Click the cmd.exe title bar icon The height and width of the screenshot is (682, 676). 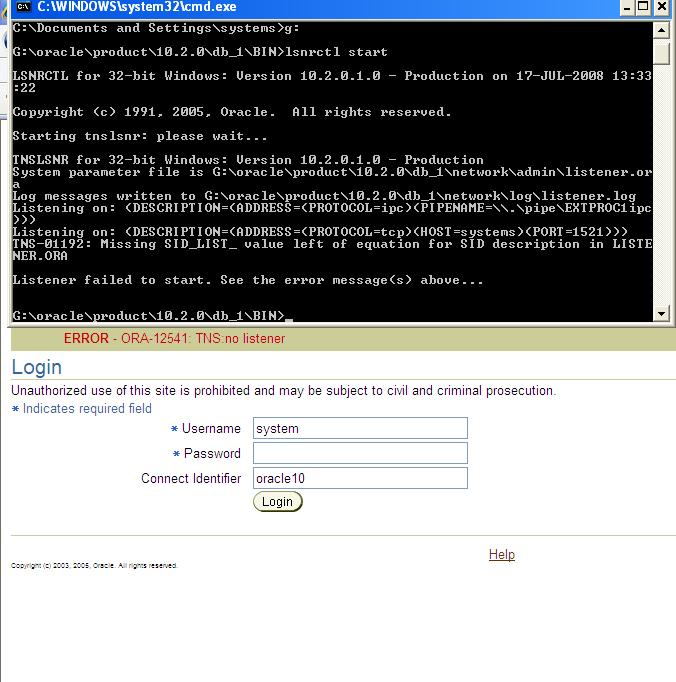23,7
